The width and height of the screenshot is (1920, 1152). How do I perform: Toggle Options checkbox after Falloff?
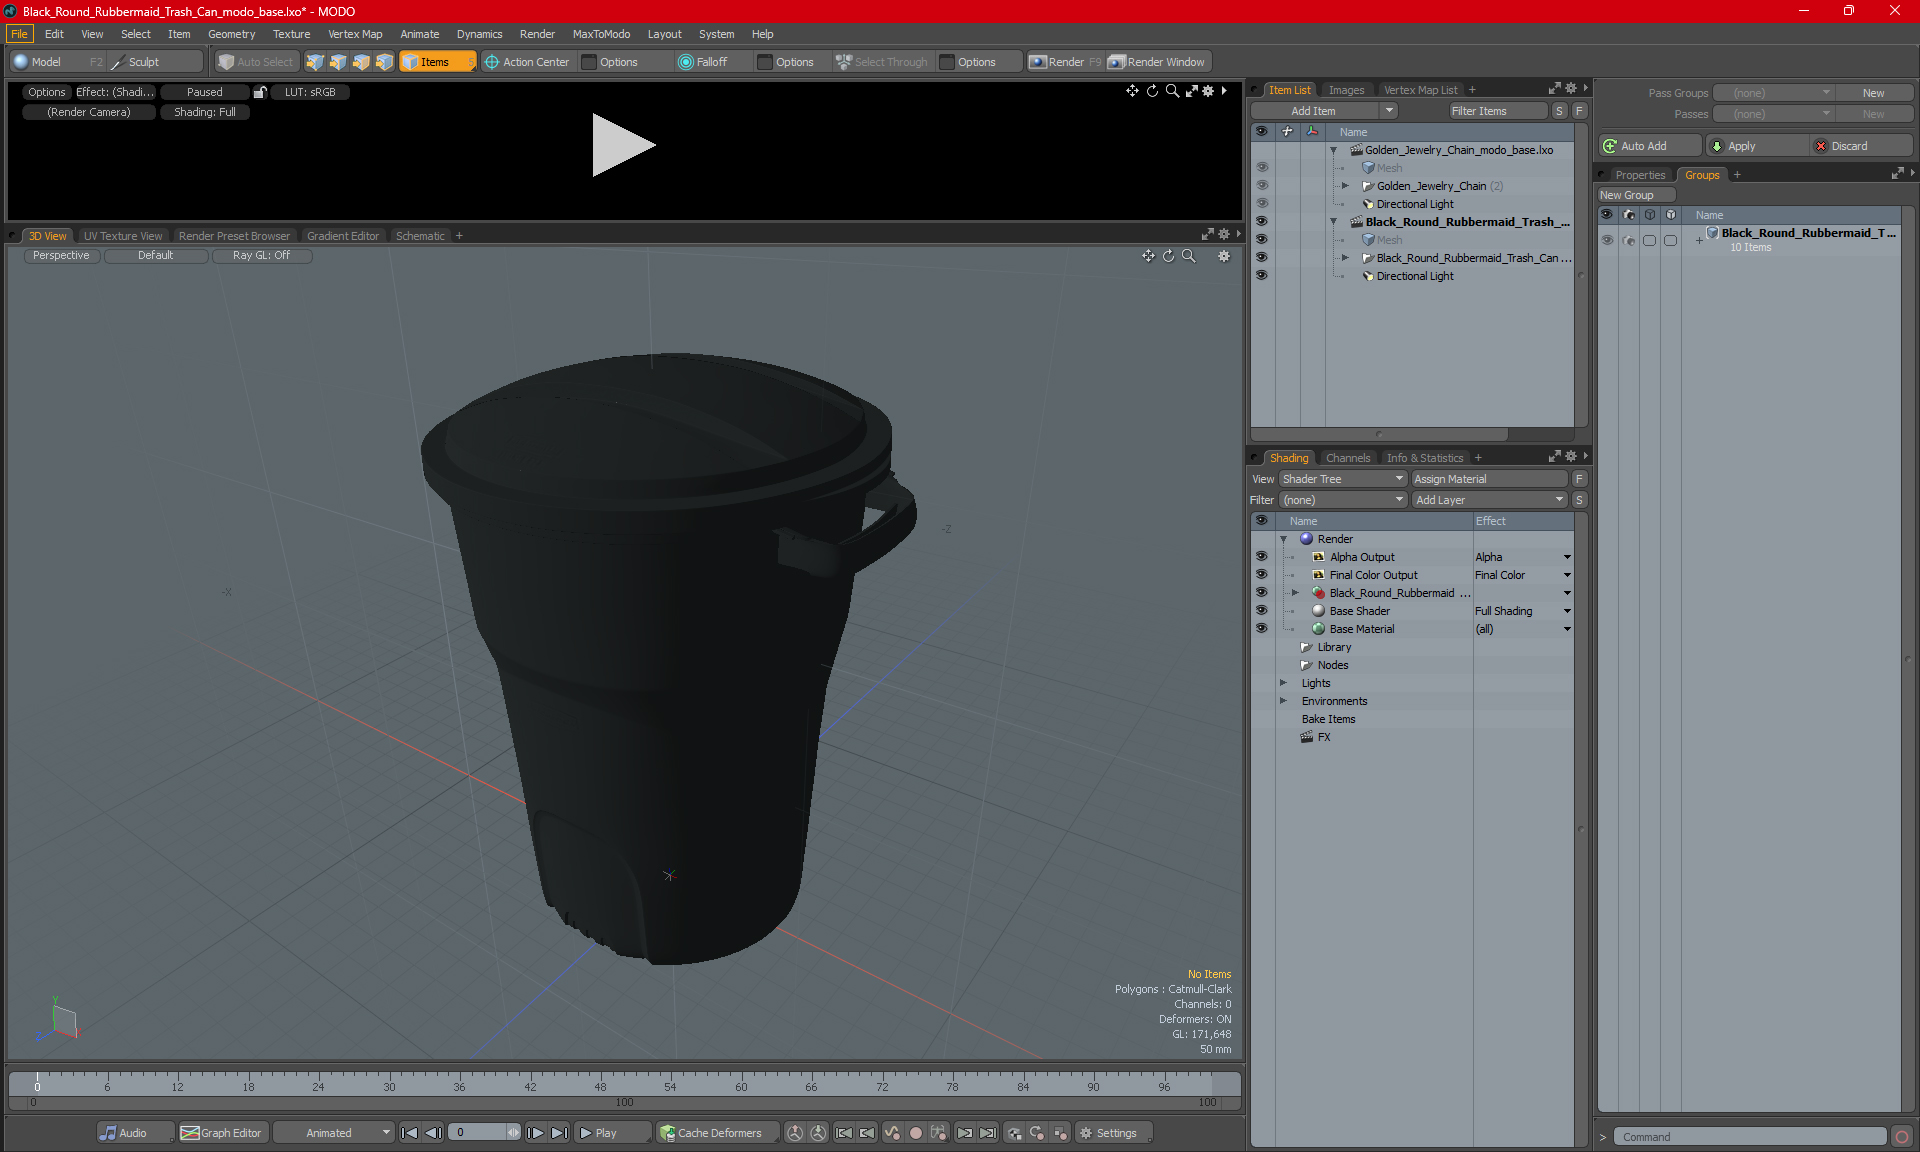pos(766,62)
